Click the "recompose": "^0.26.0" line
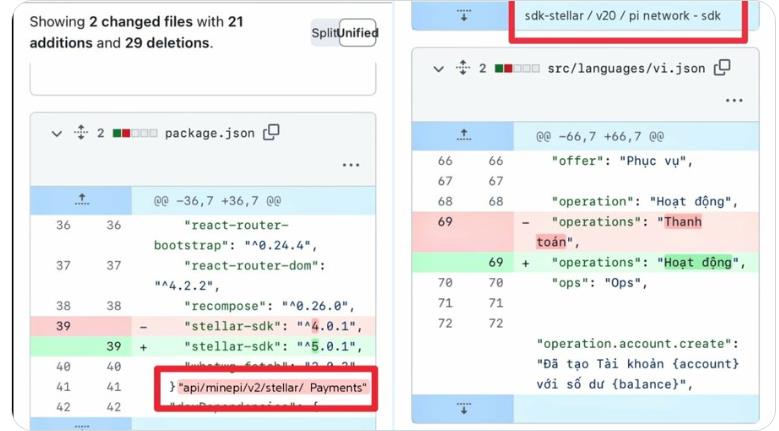This screenshot has width=779, height=431. click(x=203, y=306)
